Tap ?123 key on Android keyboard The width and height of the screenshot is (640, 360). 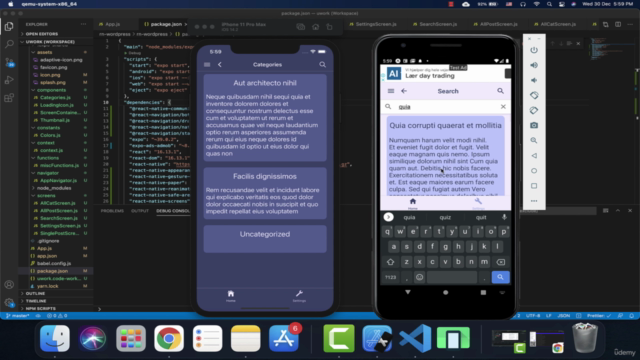click(391, 277)
